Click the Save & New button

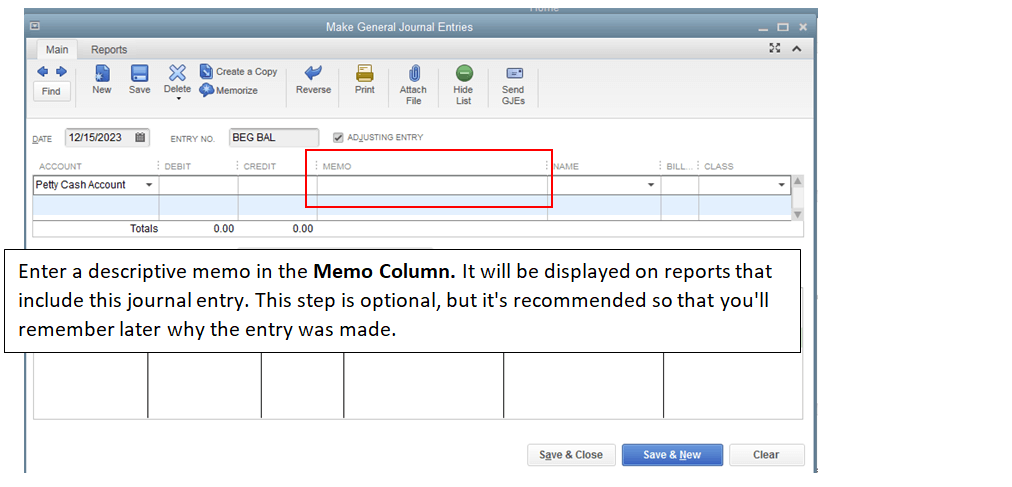coord(672,455)
